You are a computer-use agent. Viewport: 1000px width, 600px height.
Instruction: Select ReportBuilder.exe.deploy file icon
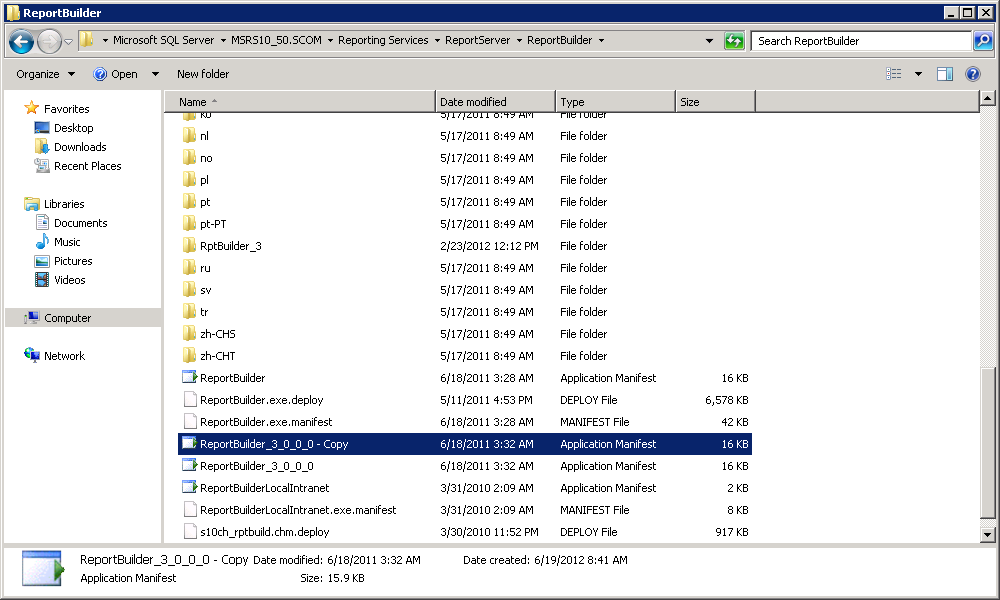tap(189, 400)
